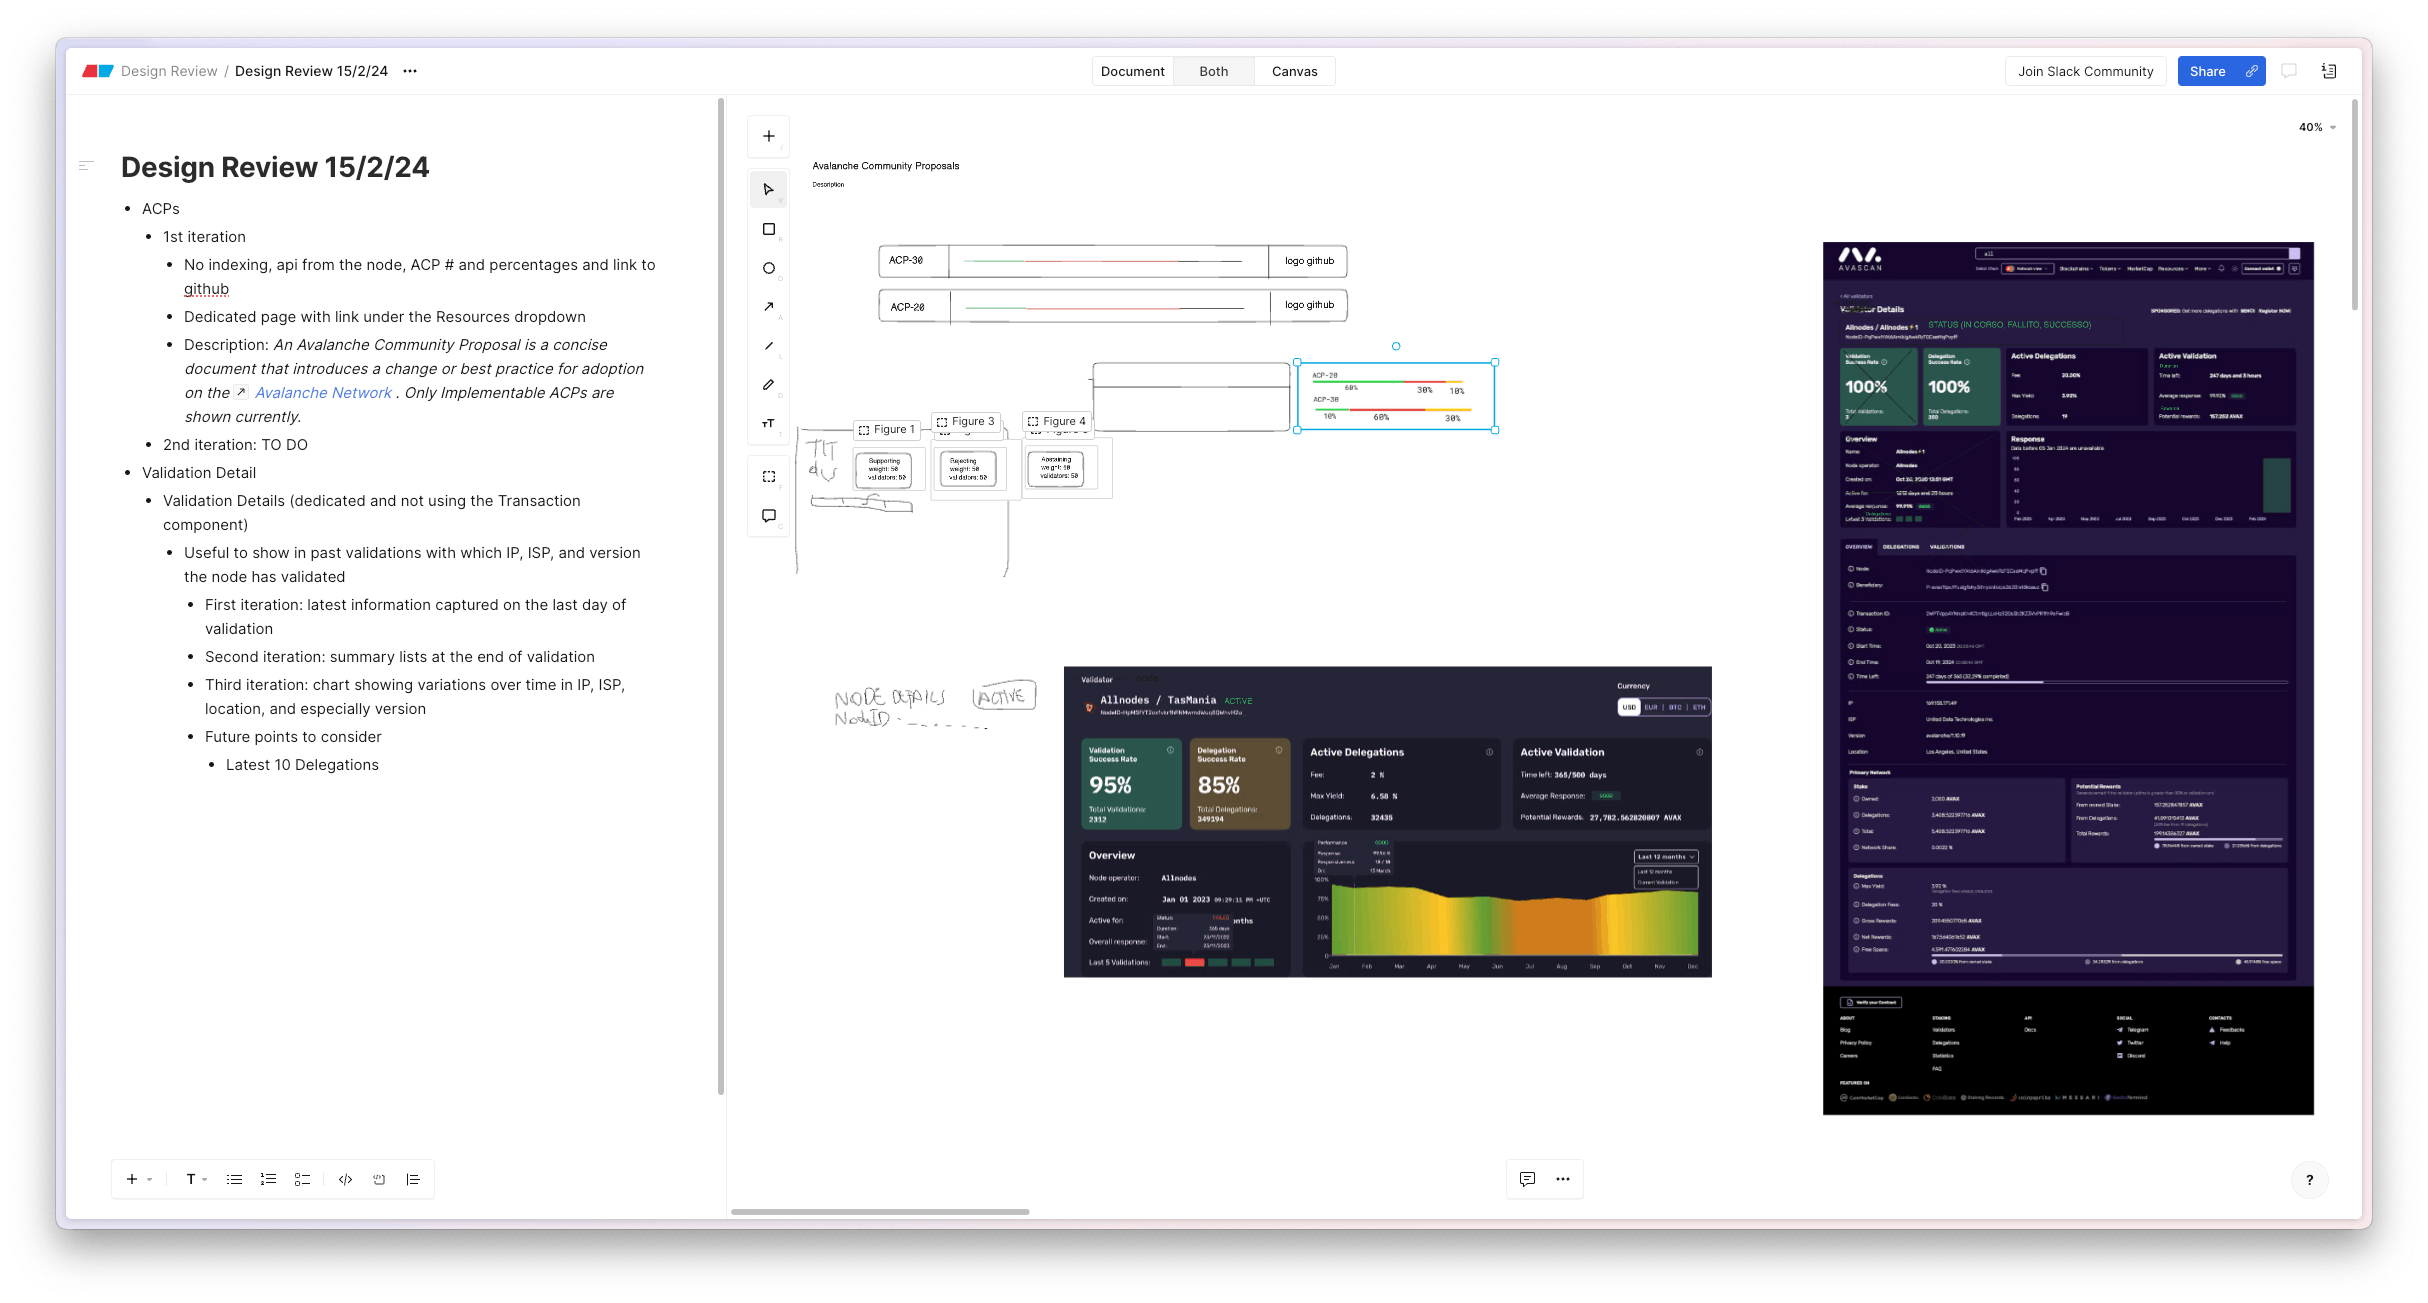Viewport: 2428px width, 1303px height.
Task: Insert checklist in document toolbar
Action: [x=302, y=1180]
